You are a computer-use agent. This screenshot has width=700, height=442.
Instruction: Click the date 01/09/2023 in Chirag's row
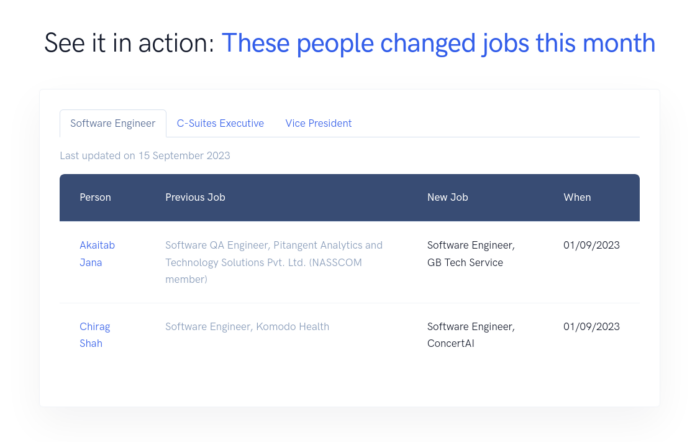point(592,326)
